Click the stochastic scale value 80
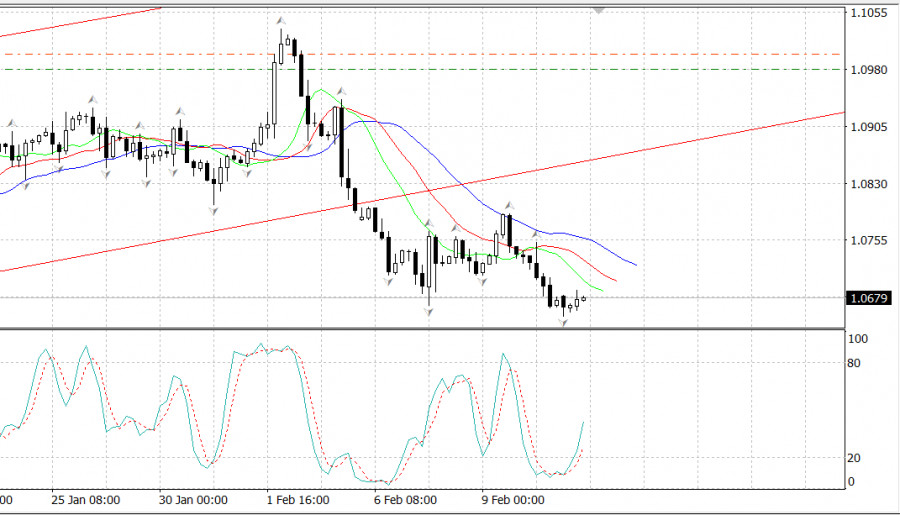Image resolution: width=900 pixels, height=515 pixels. [x=854, y=363]
